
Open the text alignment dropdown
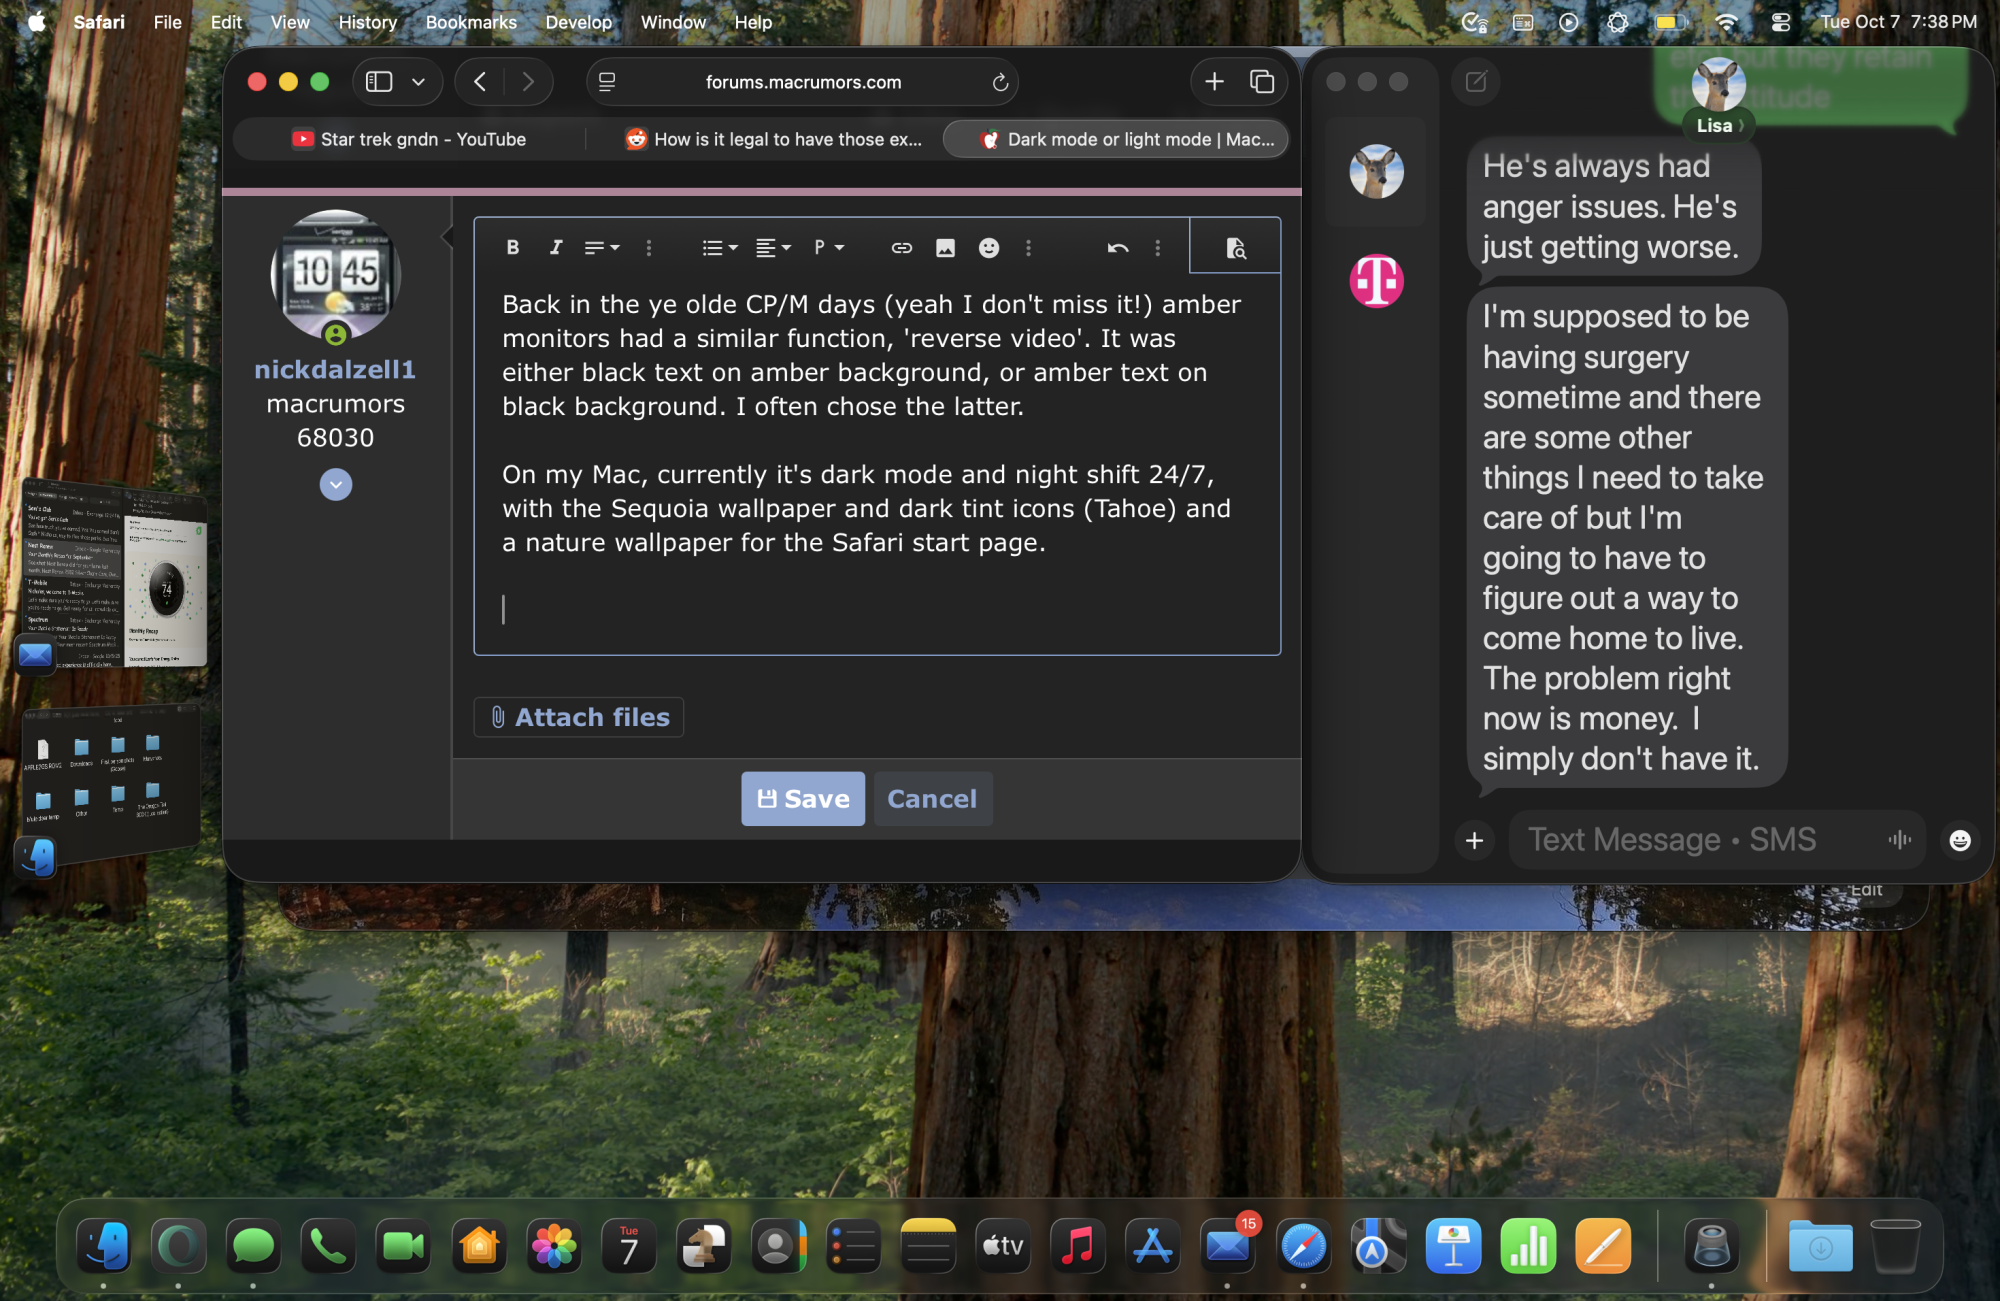coord(772,247)
